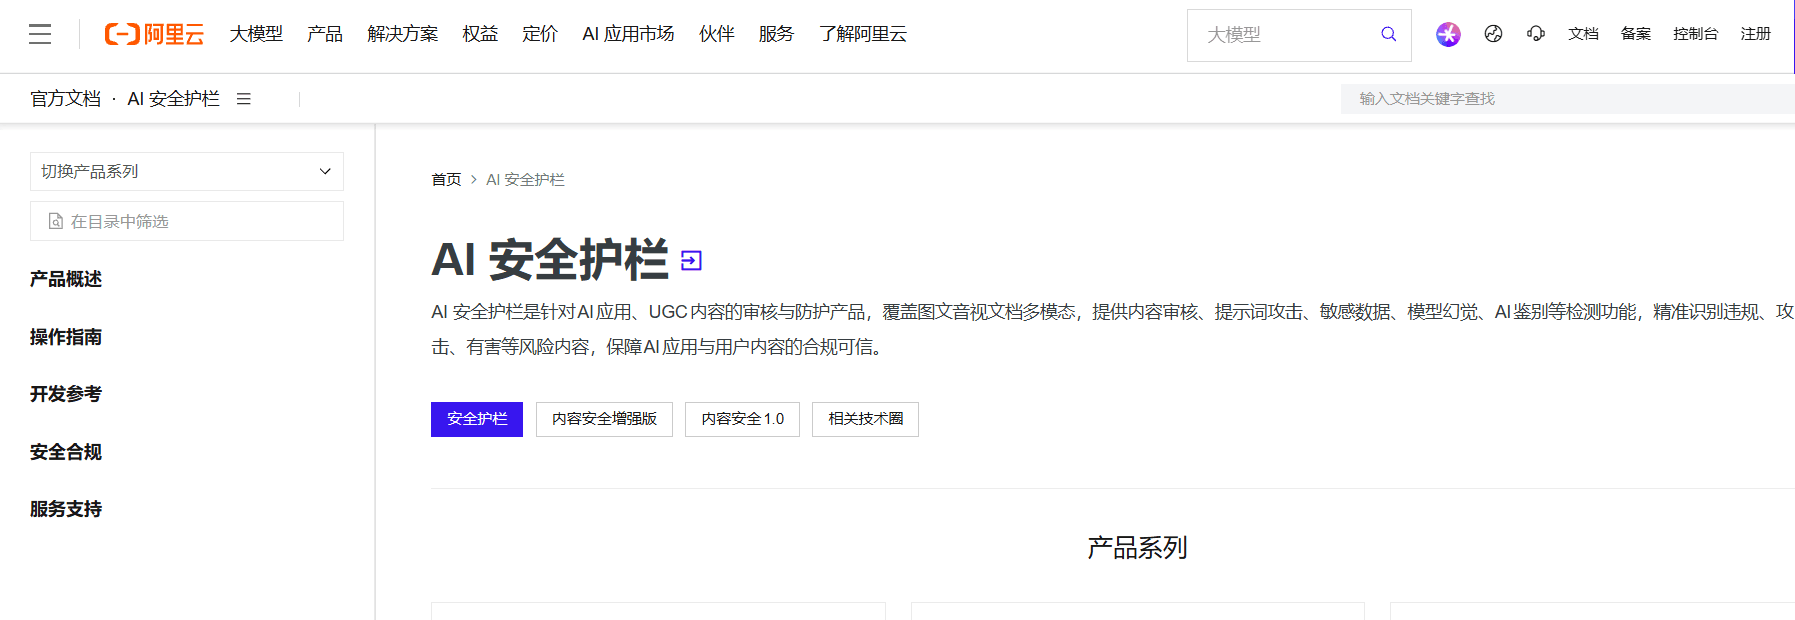Select the 相关技术圈 tab

pyautogui.click(x=865, y=419)
